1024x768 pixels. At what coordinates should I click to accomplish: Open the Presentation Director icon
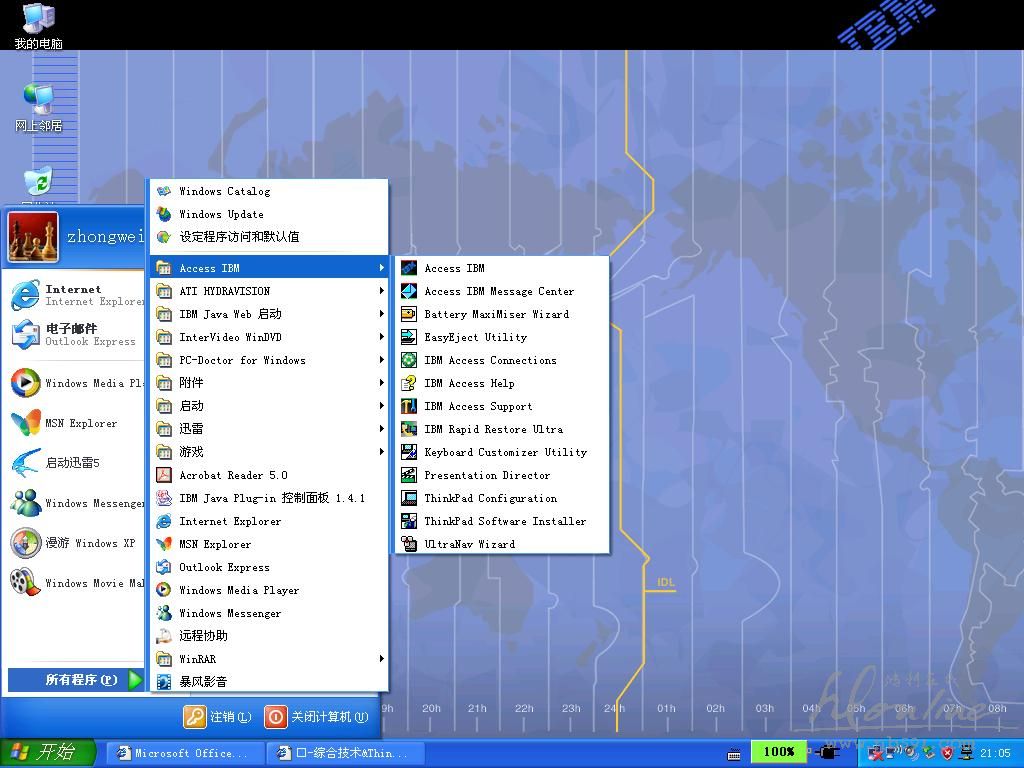408,475
